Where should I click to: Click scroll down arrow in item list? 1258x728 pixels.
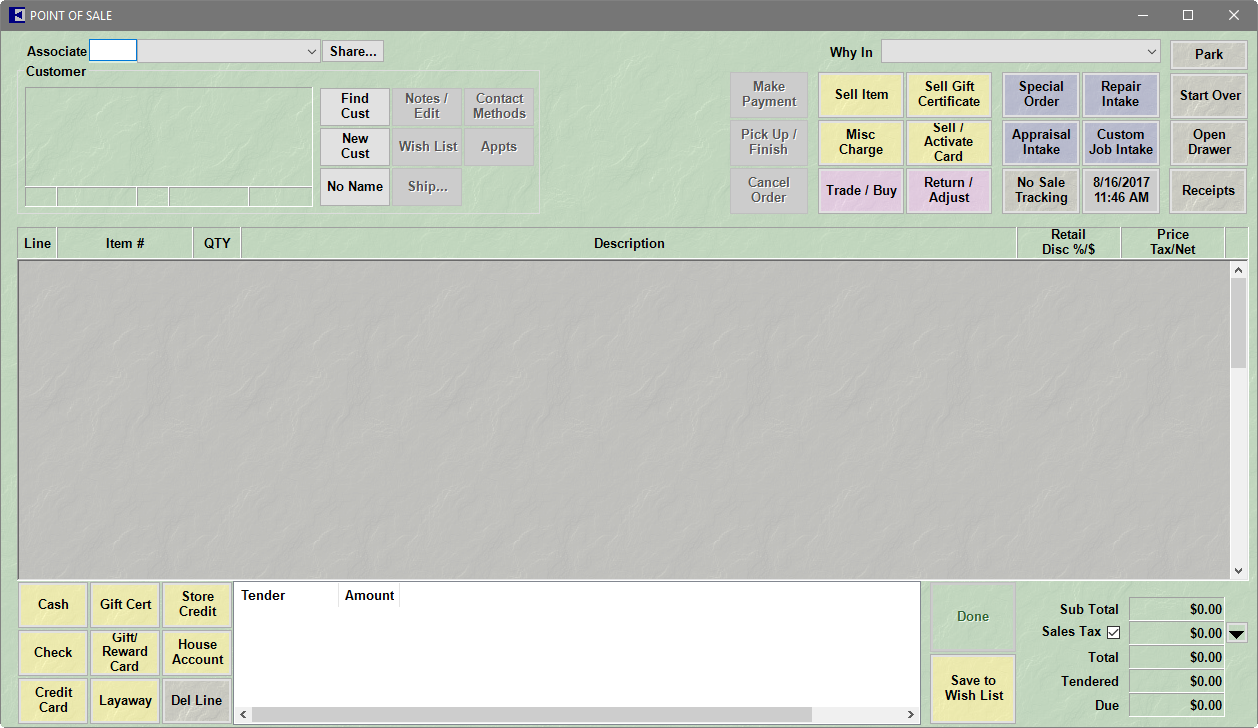click(1239, 570)
